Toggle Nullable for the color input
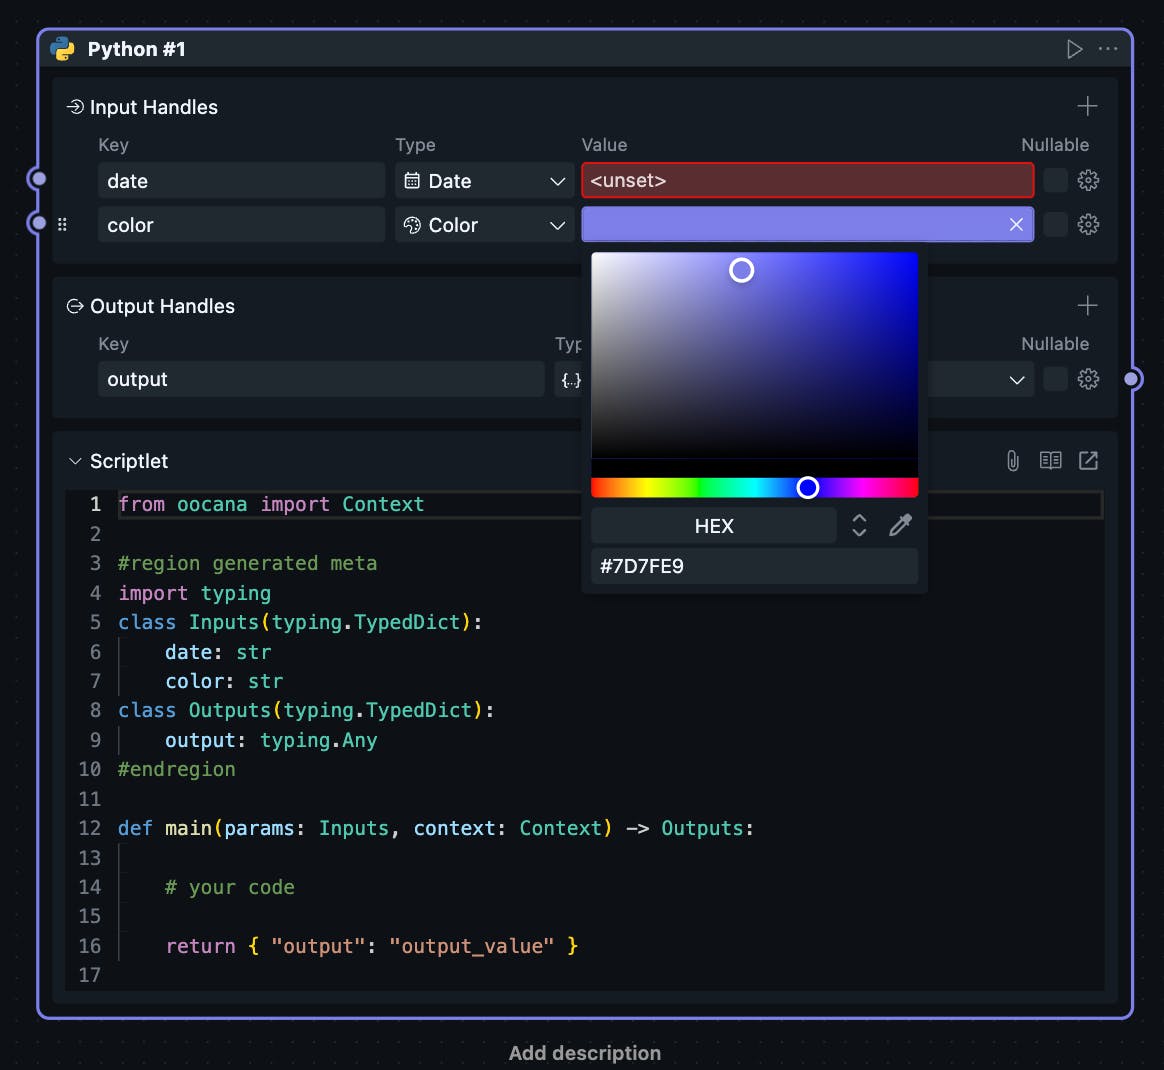The height and width of the screenshot is (1070, 1164). (1055, 224)
